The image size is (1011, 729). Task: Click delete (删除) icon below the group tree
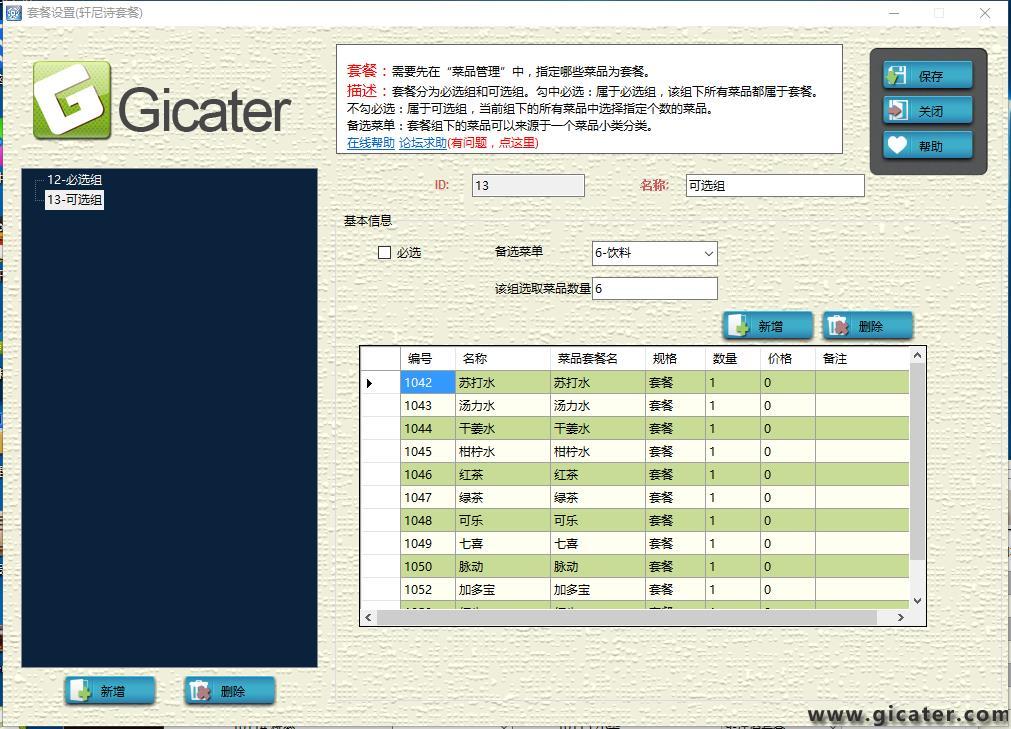200,691
